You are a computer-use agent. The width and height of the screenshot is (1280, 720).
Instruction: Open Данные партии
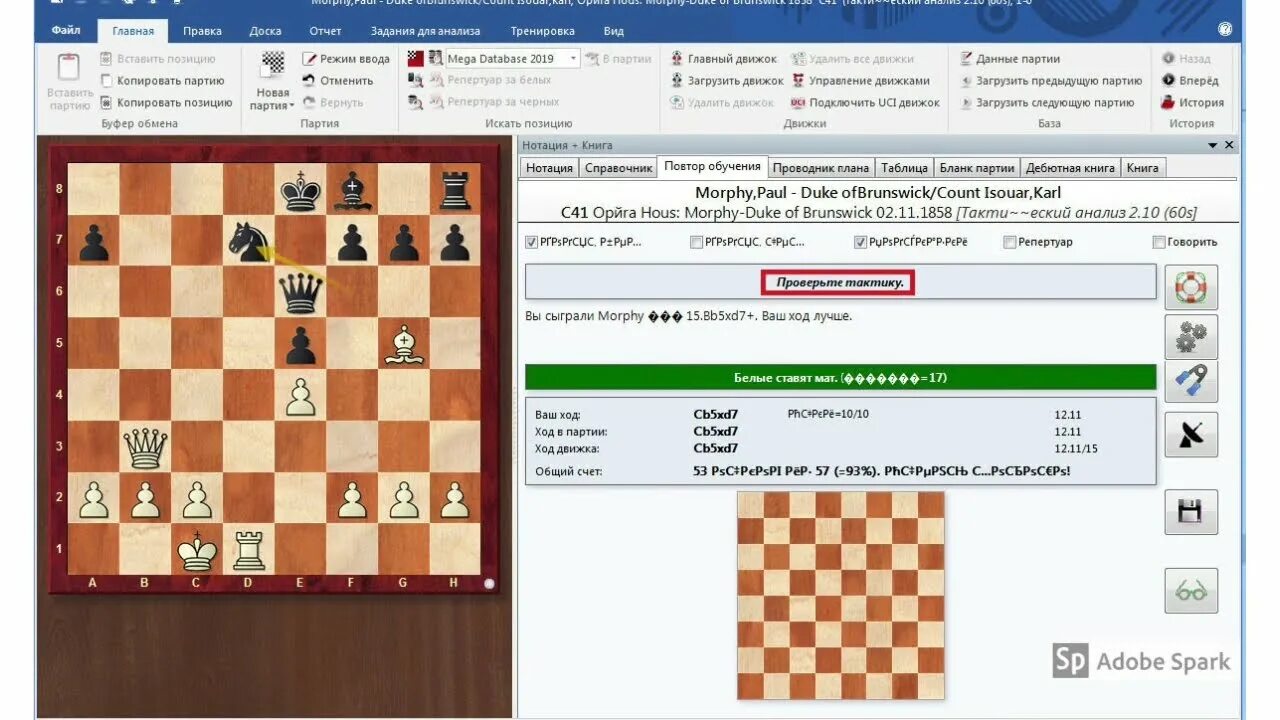tap(1010, 59)
